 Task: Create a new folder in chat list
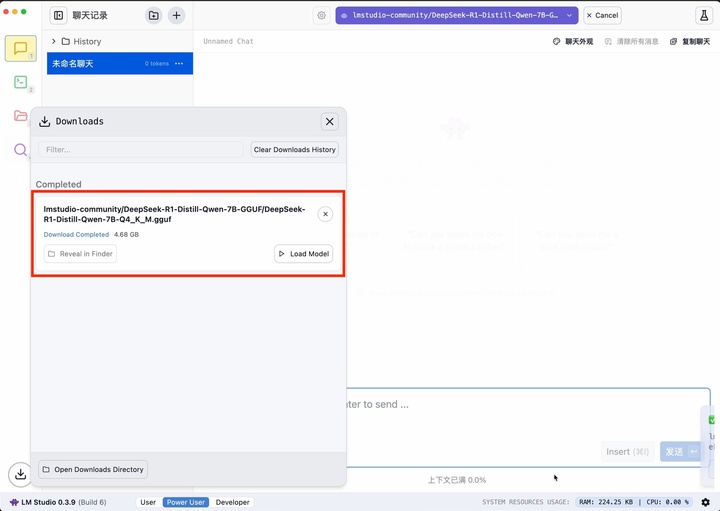click(x=154, y=15)
